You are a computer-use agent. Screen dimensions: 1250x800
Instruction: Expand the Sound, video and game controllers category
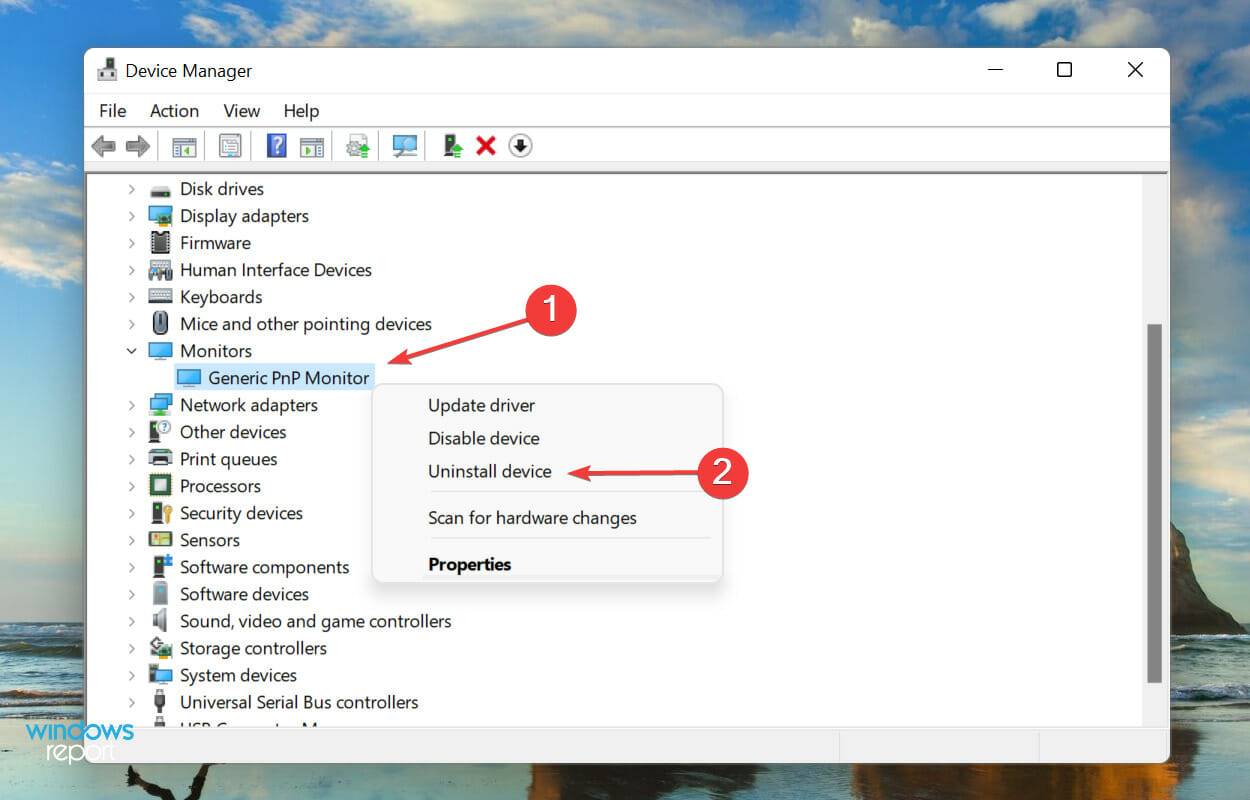pyautogui.click(x=133, y=621)
